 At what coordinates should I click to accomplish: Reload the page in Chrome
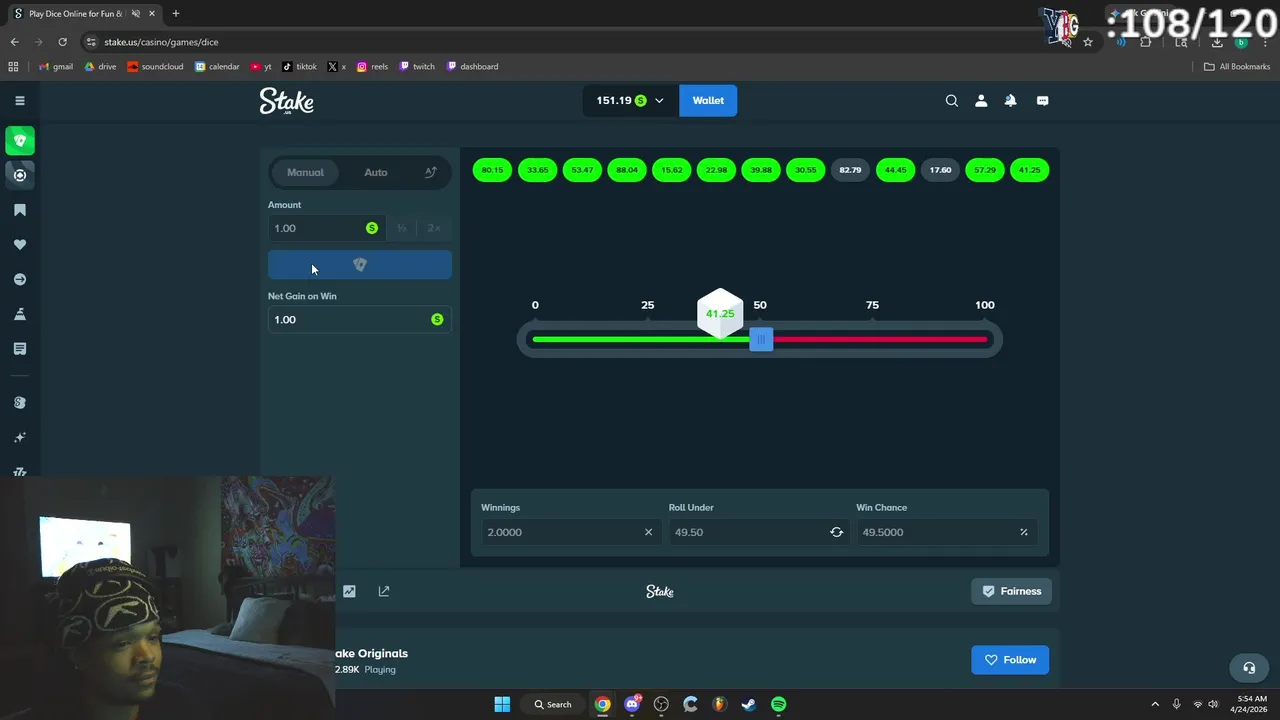click(x=62, y=42)
